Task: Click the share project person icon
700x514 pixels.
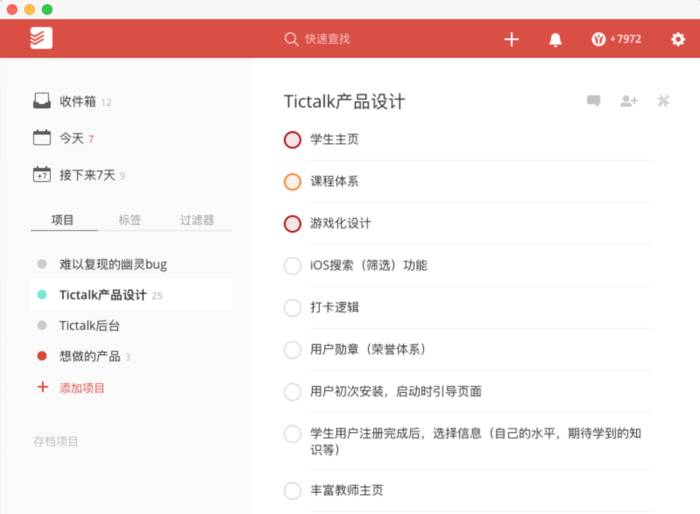Action: [x=628, y=101]
